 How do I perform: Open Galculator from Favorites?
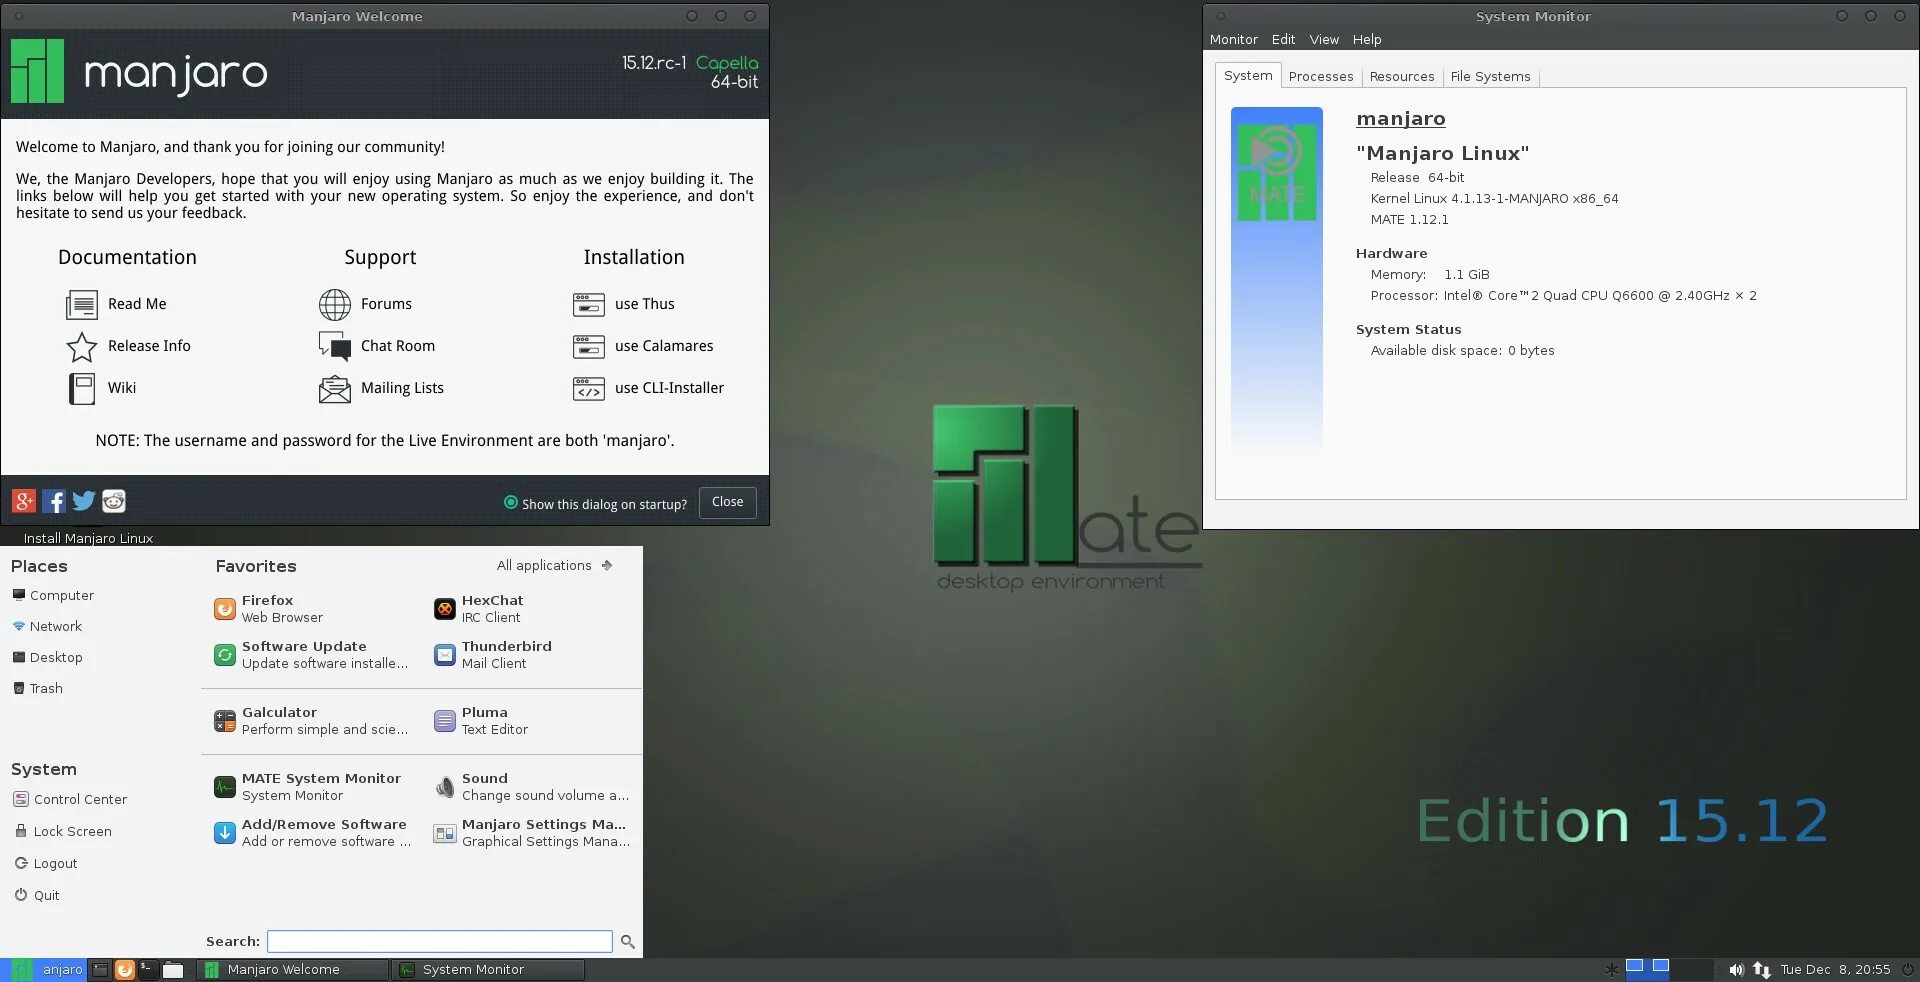pyautogui.click(x=310, y=720)
